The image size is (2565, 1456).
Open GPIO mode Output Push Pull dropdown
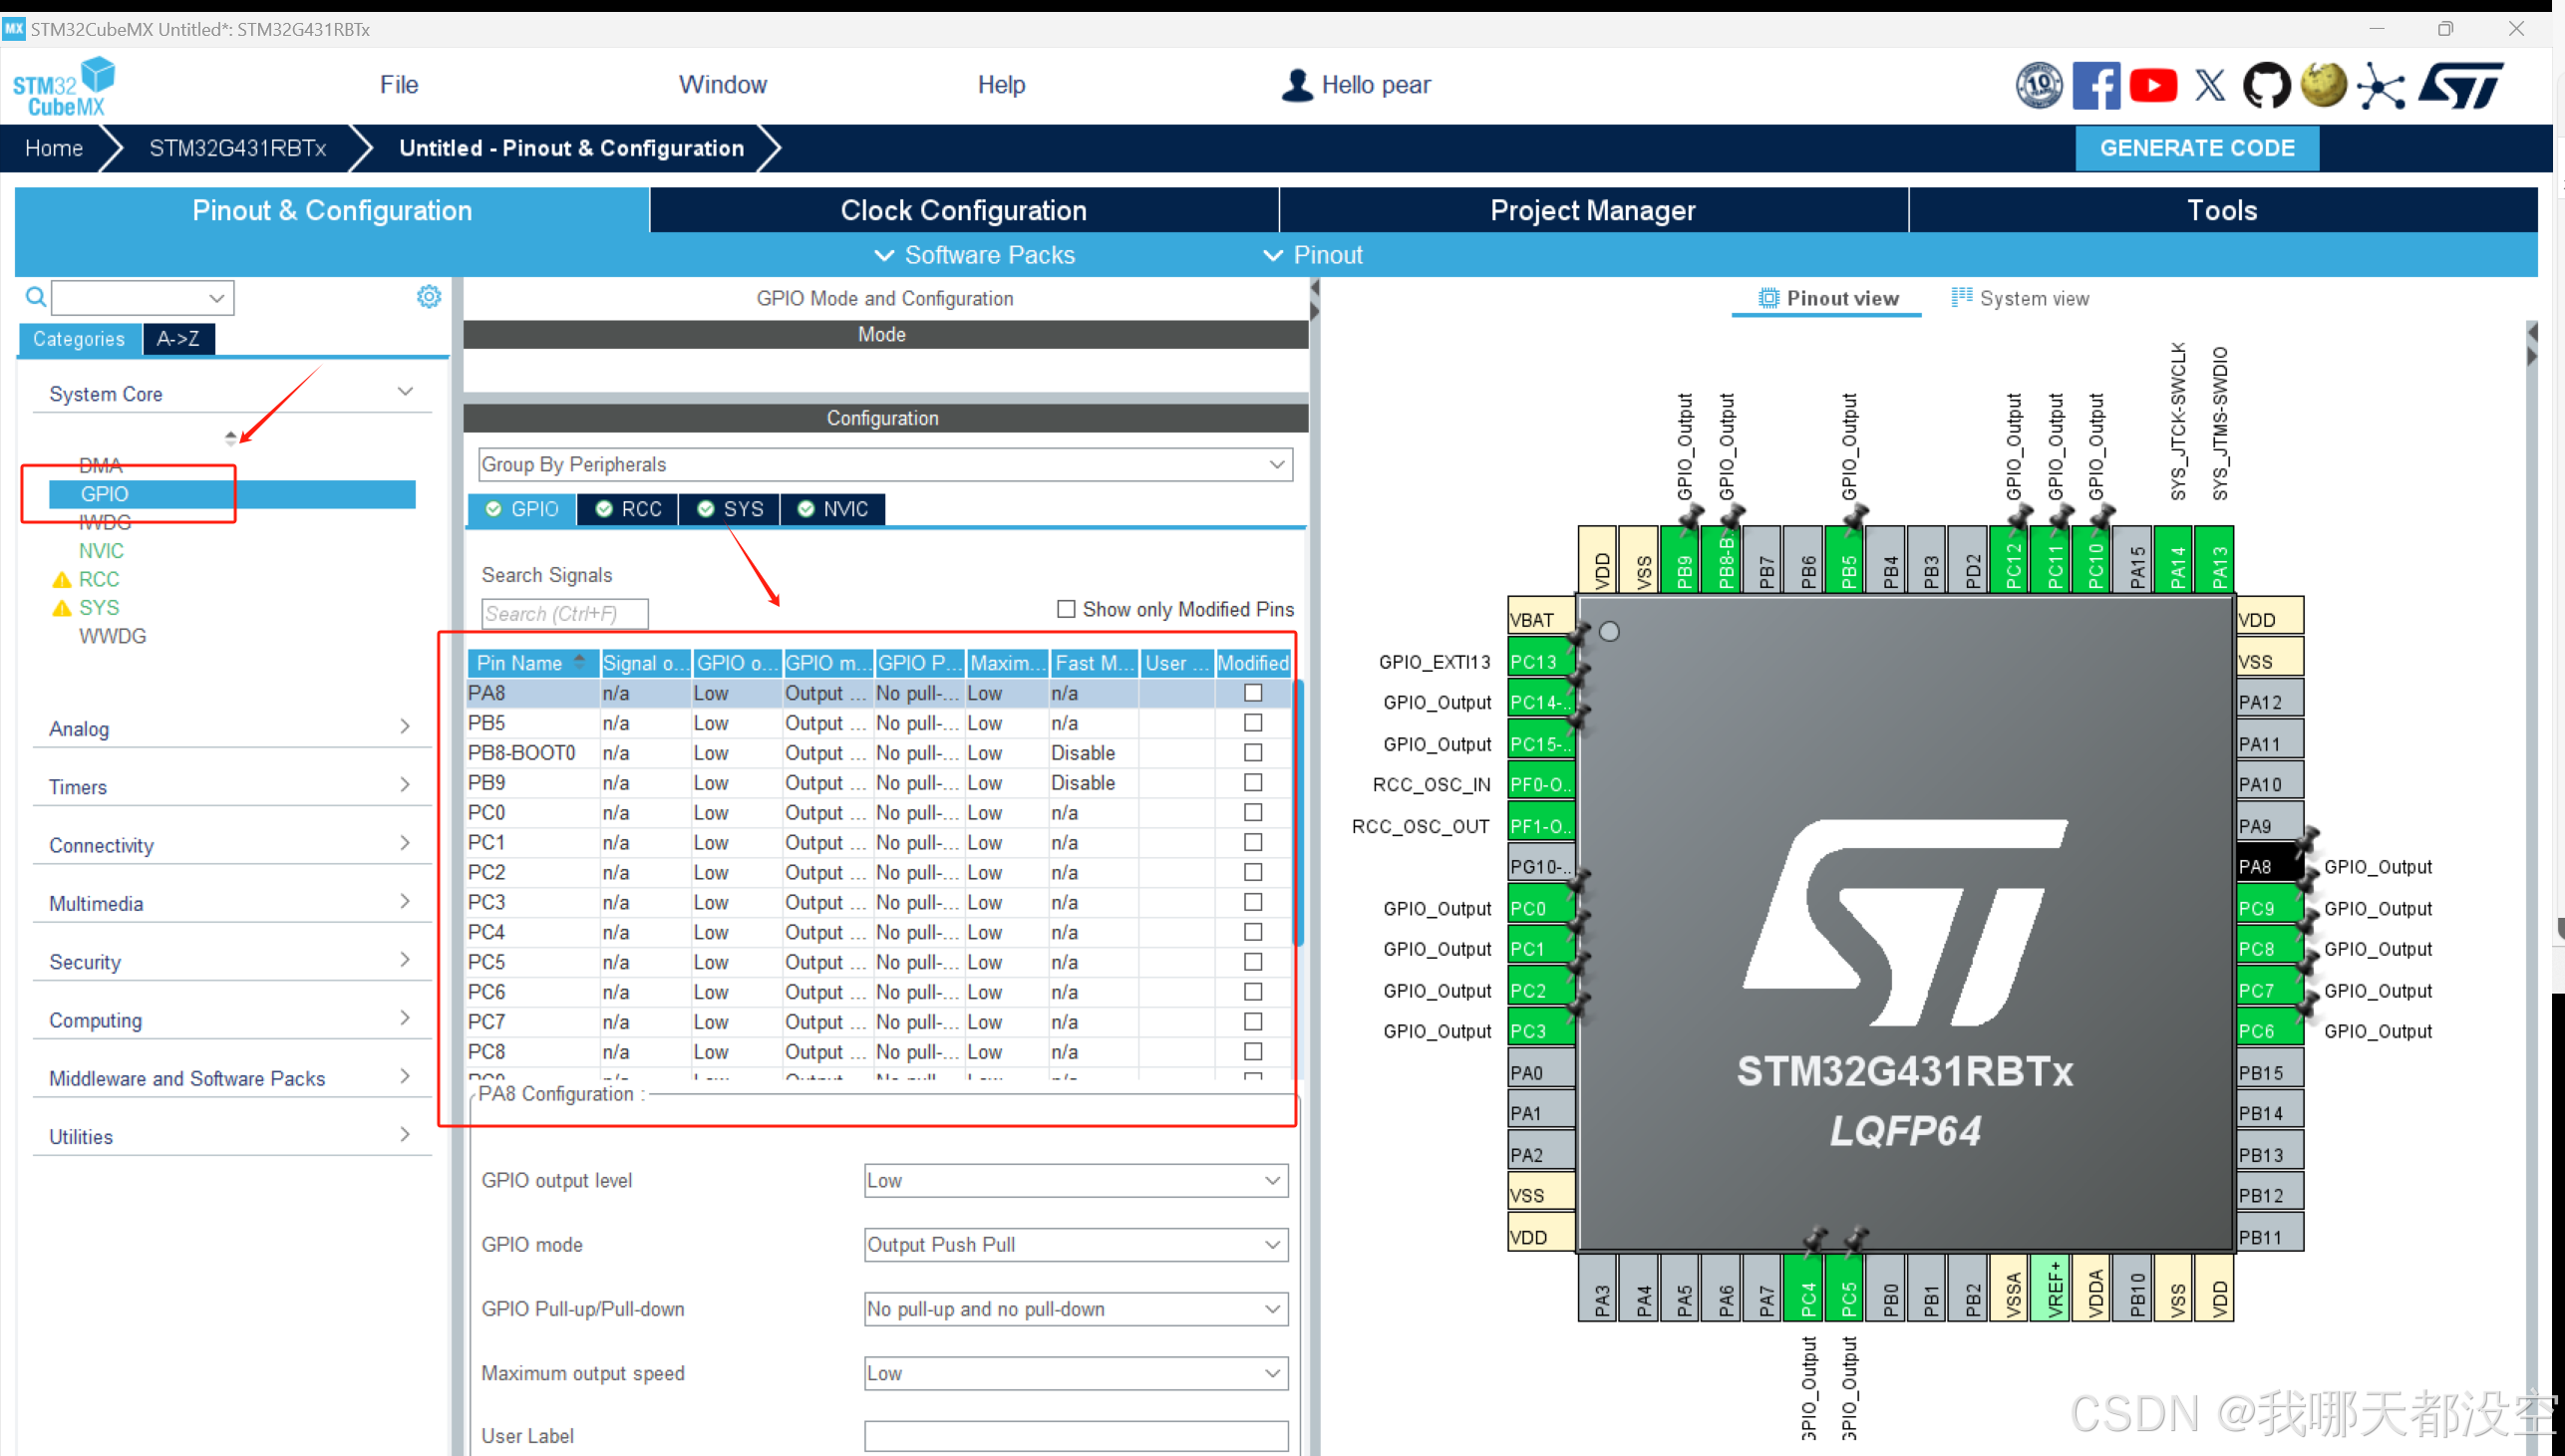(1076, 1244)
